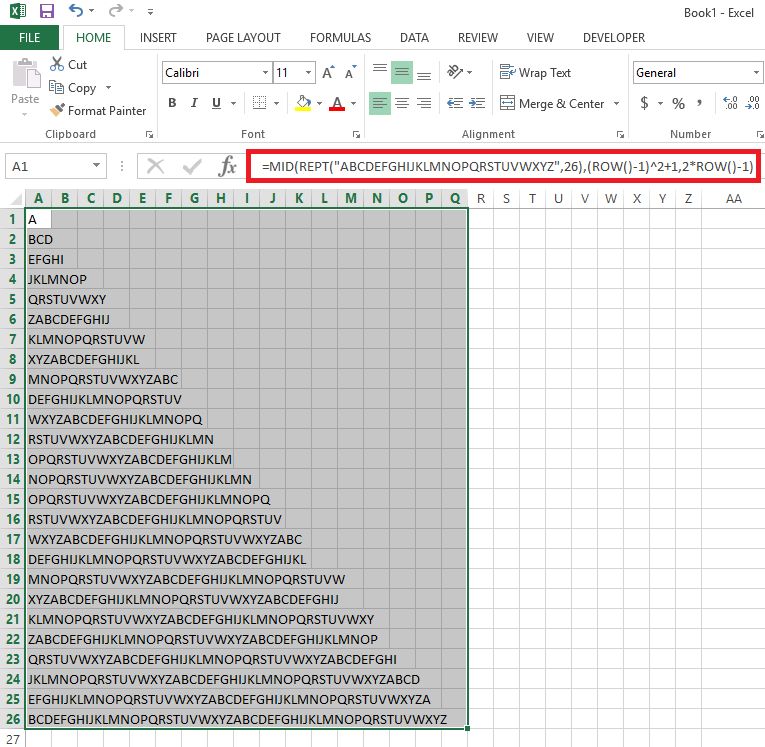765x747 pixels.
Task: Open the Font Color dropdown arrow
Action: 353,103
